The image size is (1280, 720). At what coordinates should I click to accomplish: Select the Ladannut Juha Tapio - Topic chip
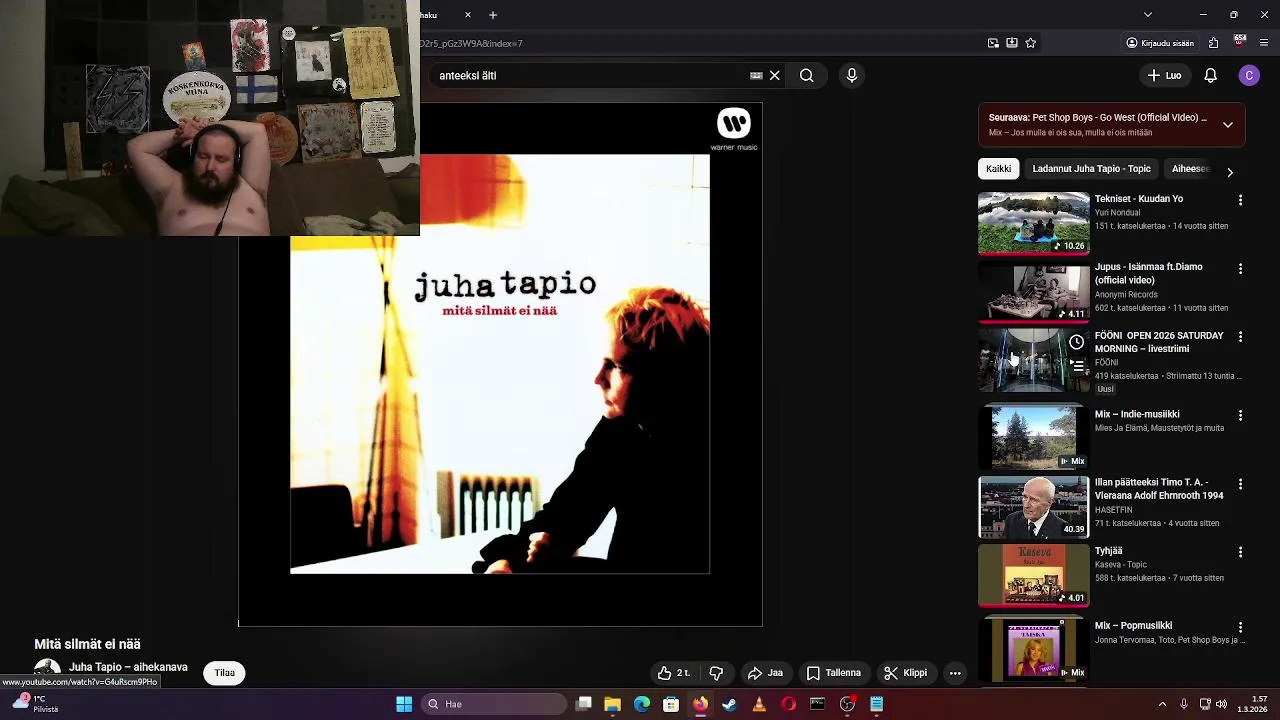[x=1091, y=169]
